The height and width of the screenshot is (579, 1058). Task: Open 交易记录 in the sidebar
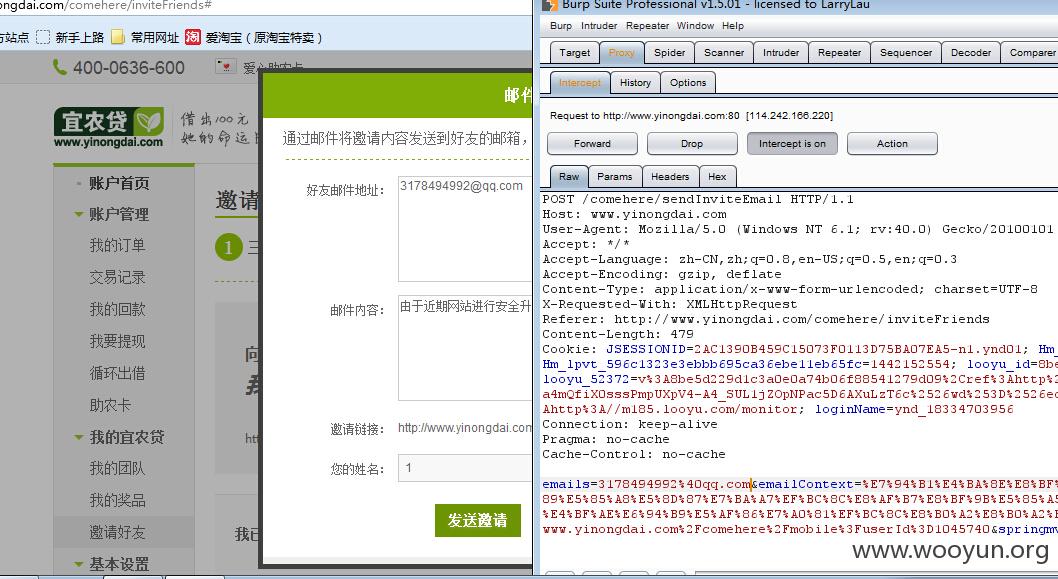(117, 277)
